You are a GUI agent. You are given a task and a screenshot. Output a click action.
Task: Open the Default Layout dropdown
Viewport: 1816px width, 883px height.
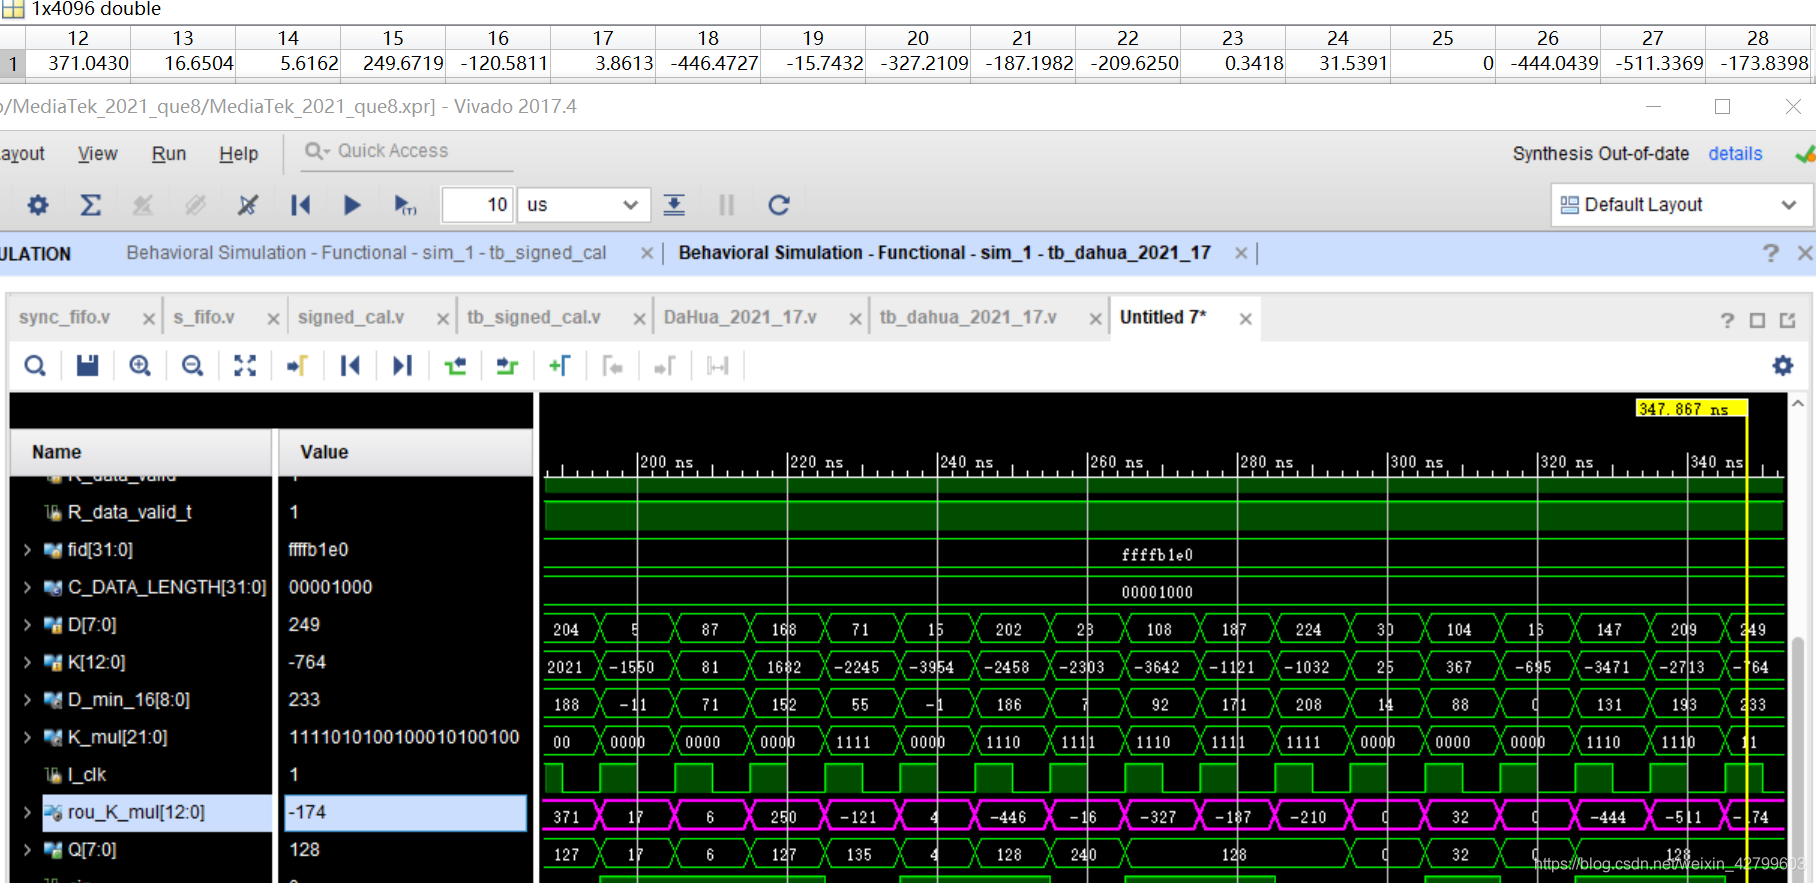1680,205
